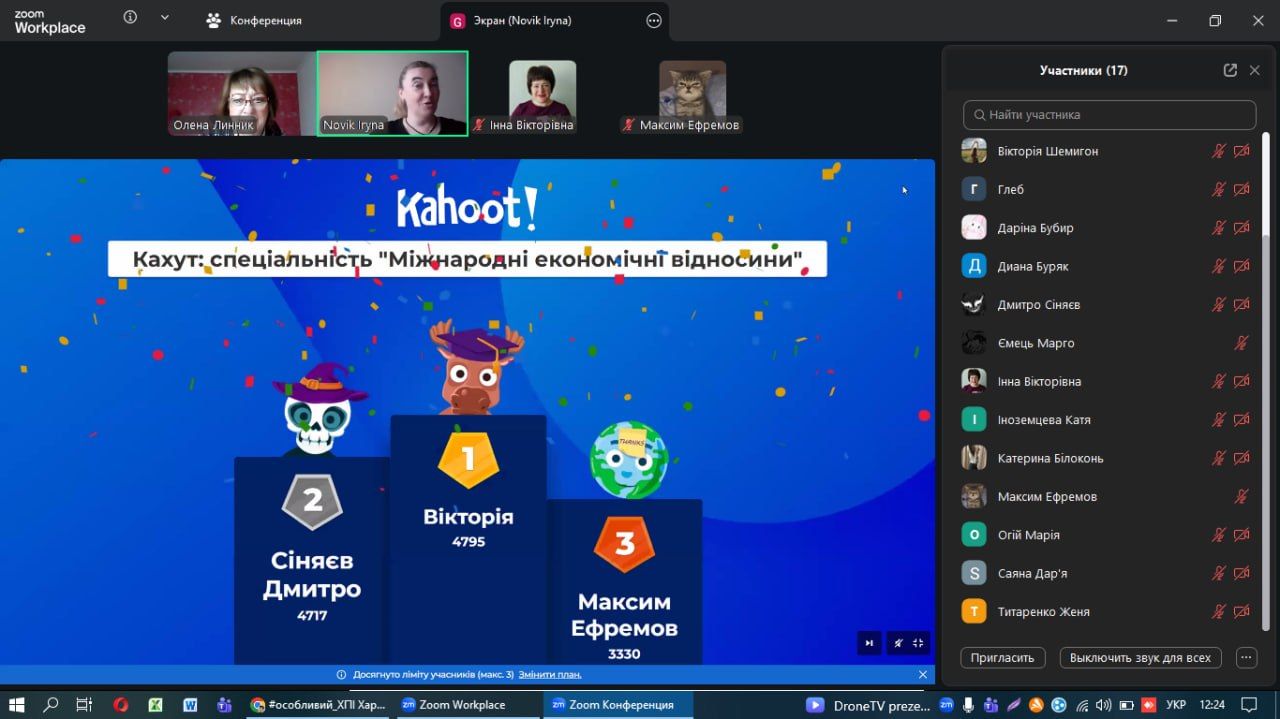Open the Змінити план link
The height and width of the screenshot is (719, 1280).
[x=550, y=675]
